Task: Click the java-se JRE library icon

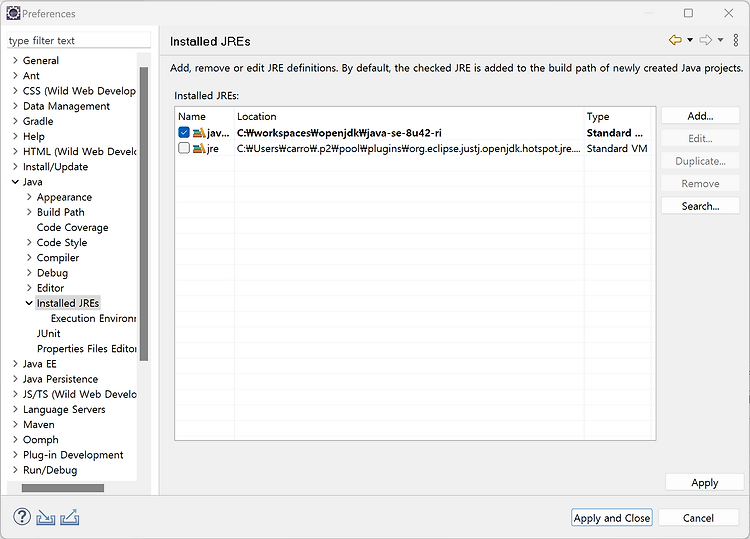Action: pos(199,133)
